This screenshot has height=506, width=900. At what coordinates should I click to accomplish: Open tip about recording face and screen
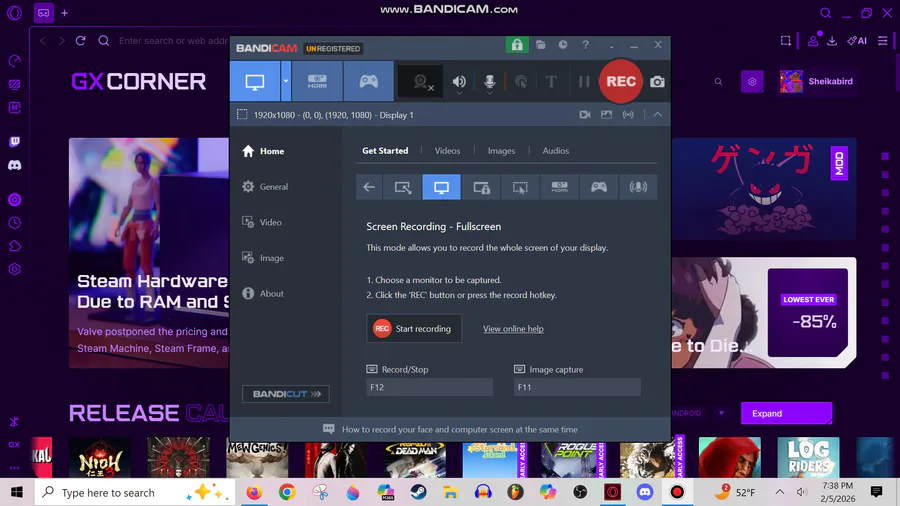450,430
